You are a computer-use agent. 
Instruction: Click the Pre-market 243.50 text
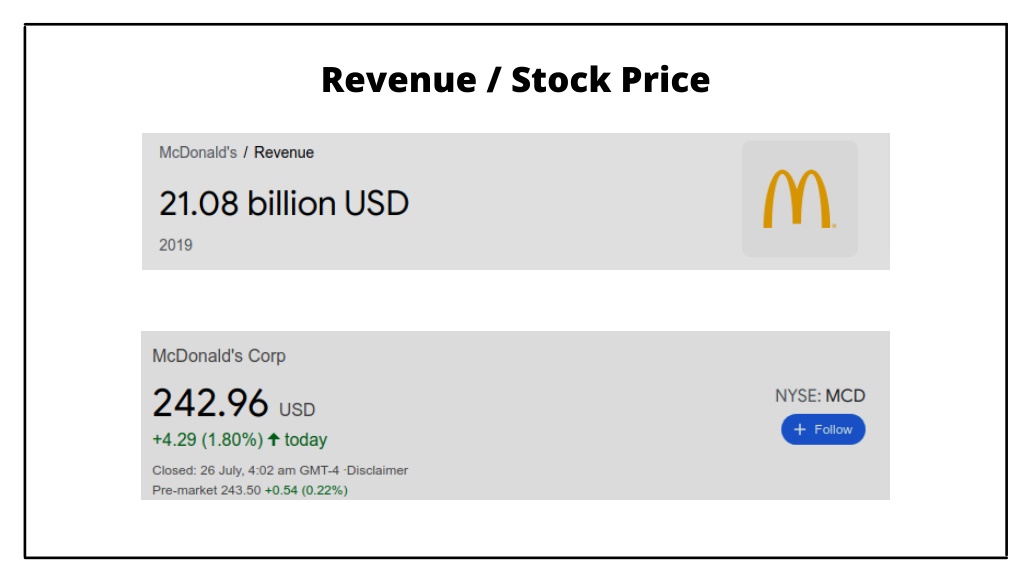coord(206,490)
